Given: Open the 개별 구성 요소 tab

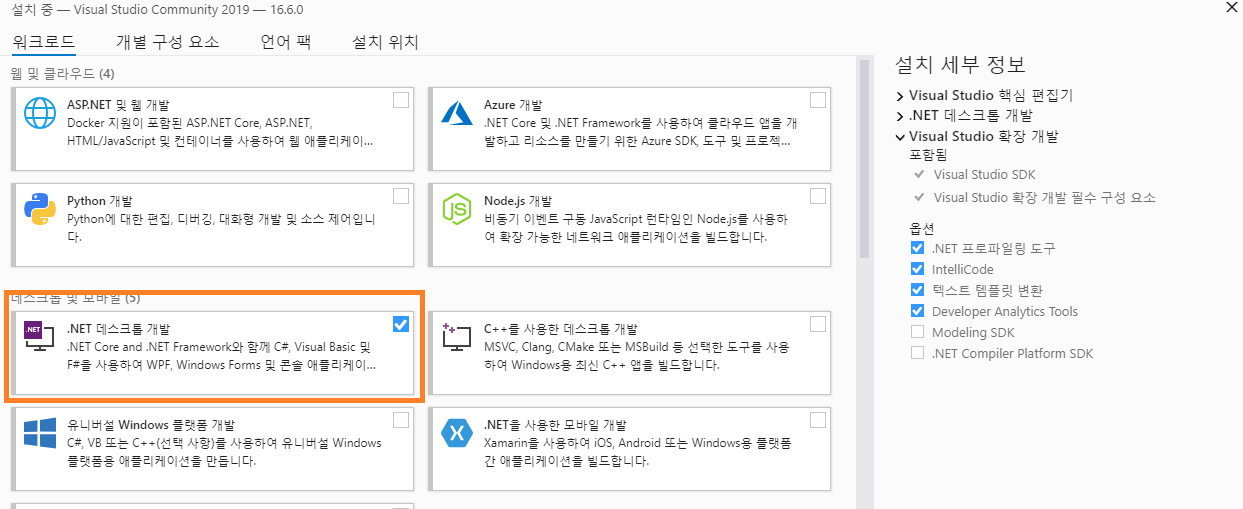Looking at the screenshot, I should (x=167, y=42).
